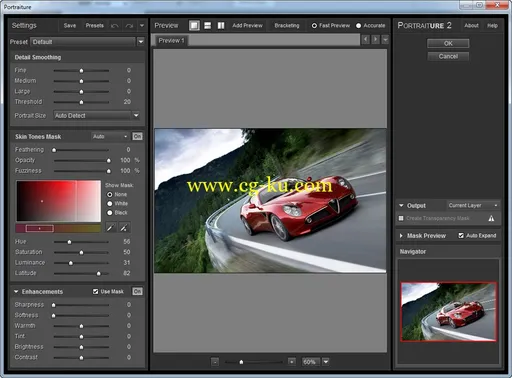Open About menu item
This screenshot has height=378, width=512.
pos(471,26)
